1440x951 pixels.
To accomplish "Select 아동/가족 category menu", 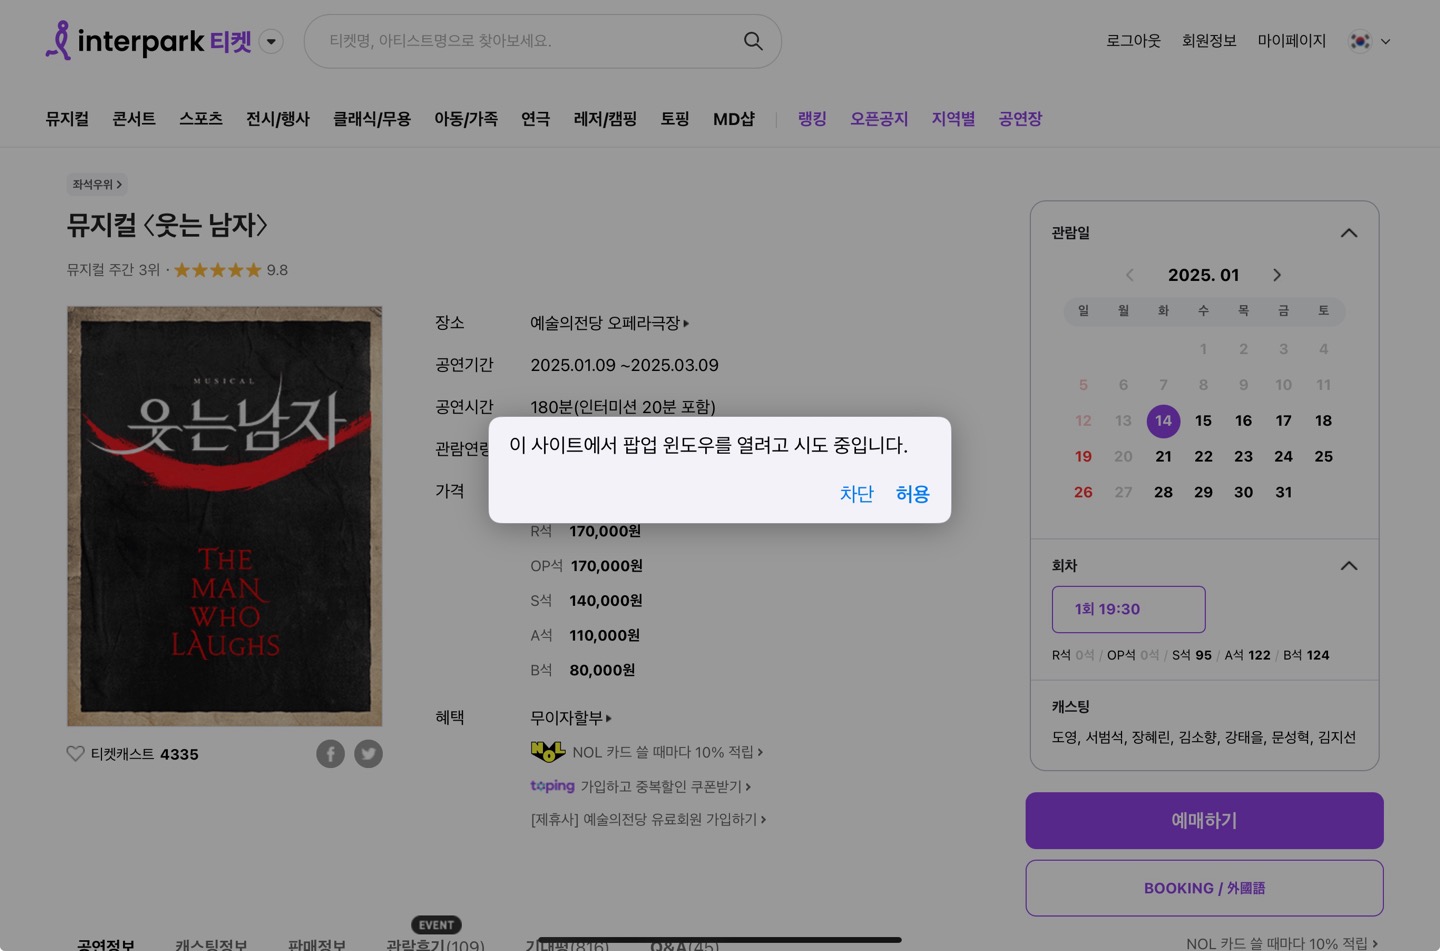I will [x=466, y=119].
